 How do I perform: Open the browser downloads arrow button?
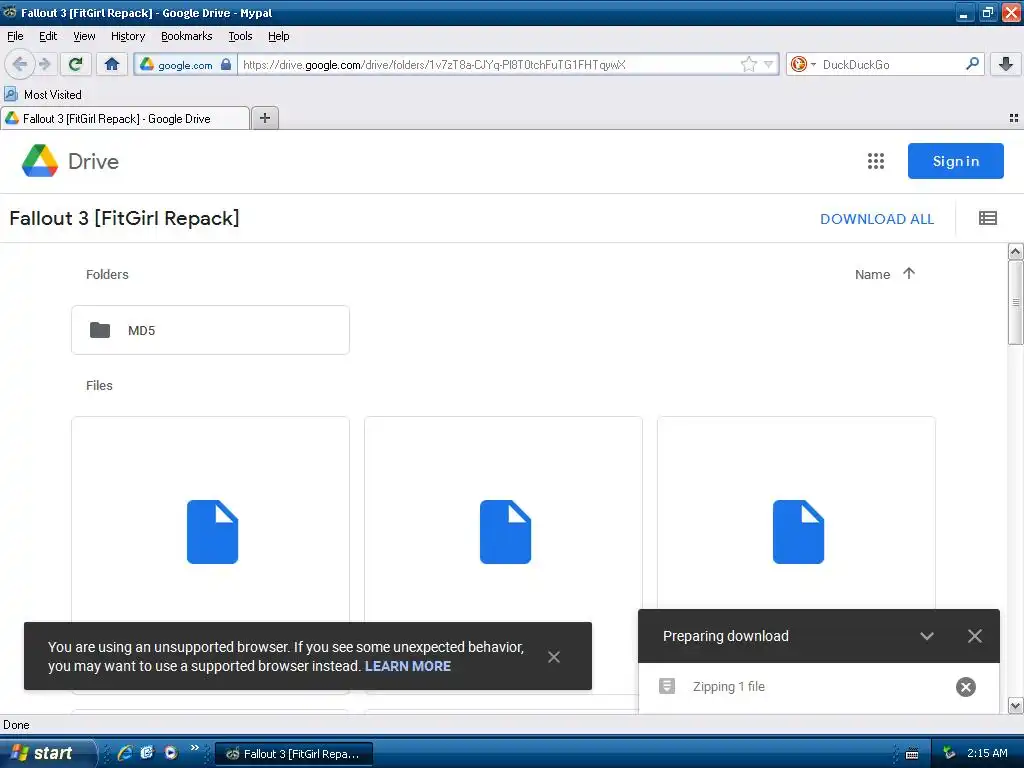point(1006,64)
